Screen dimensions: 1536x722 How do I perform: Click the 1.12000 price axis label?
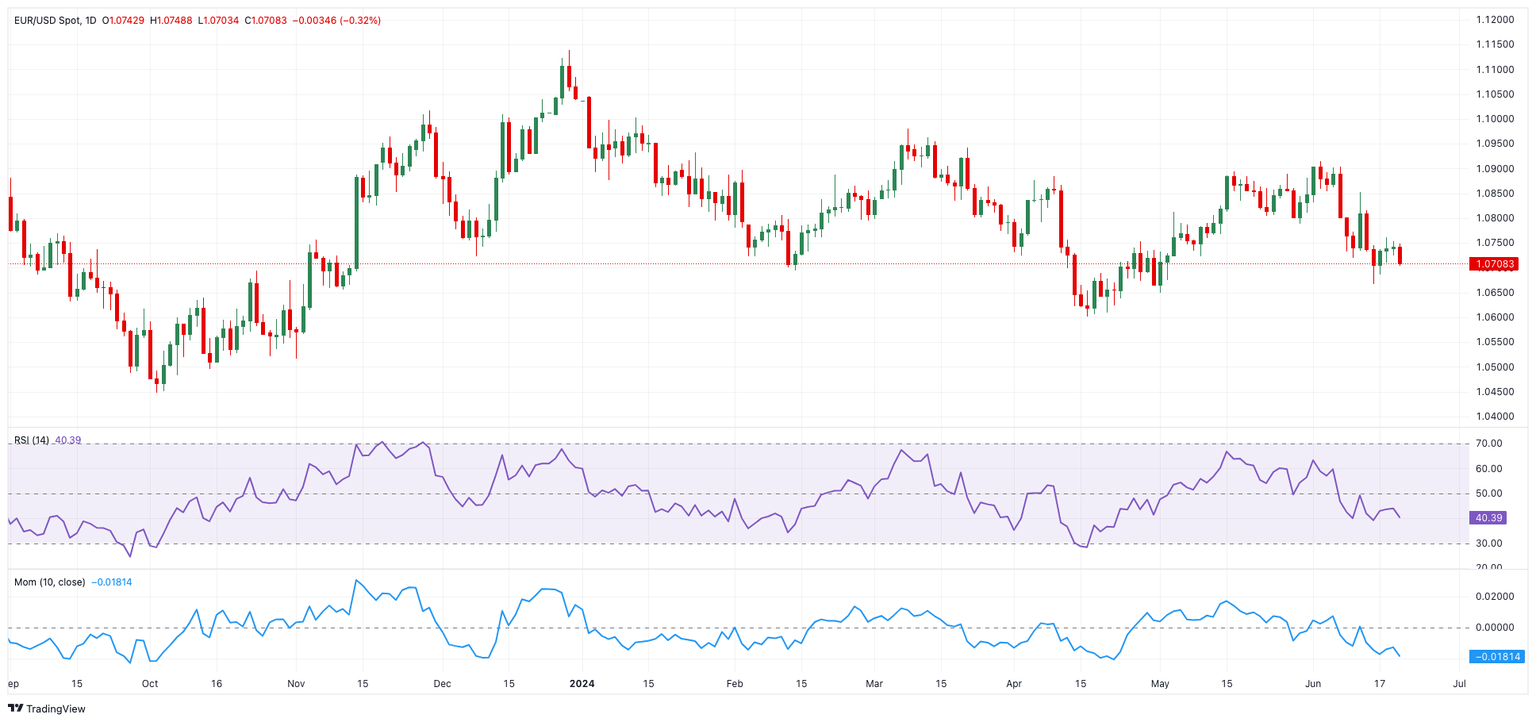click(x=1494, y=20)
